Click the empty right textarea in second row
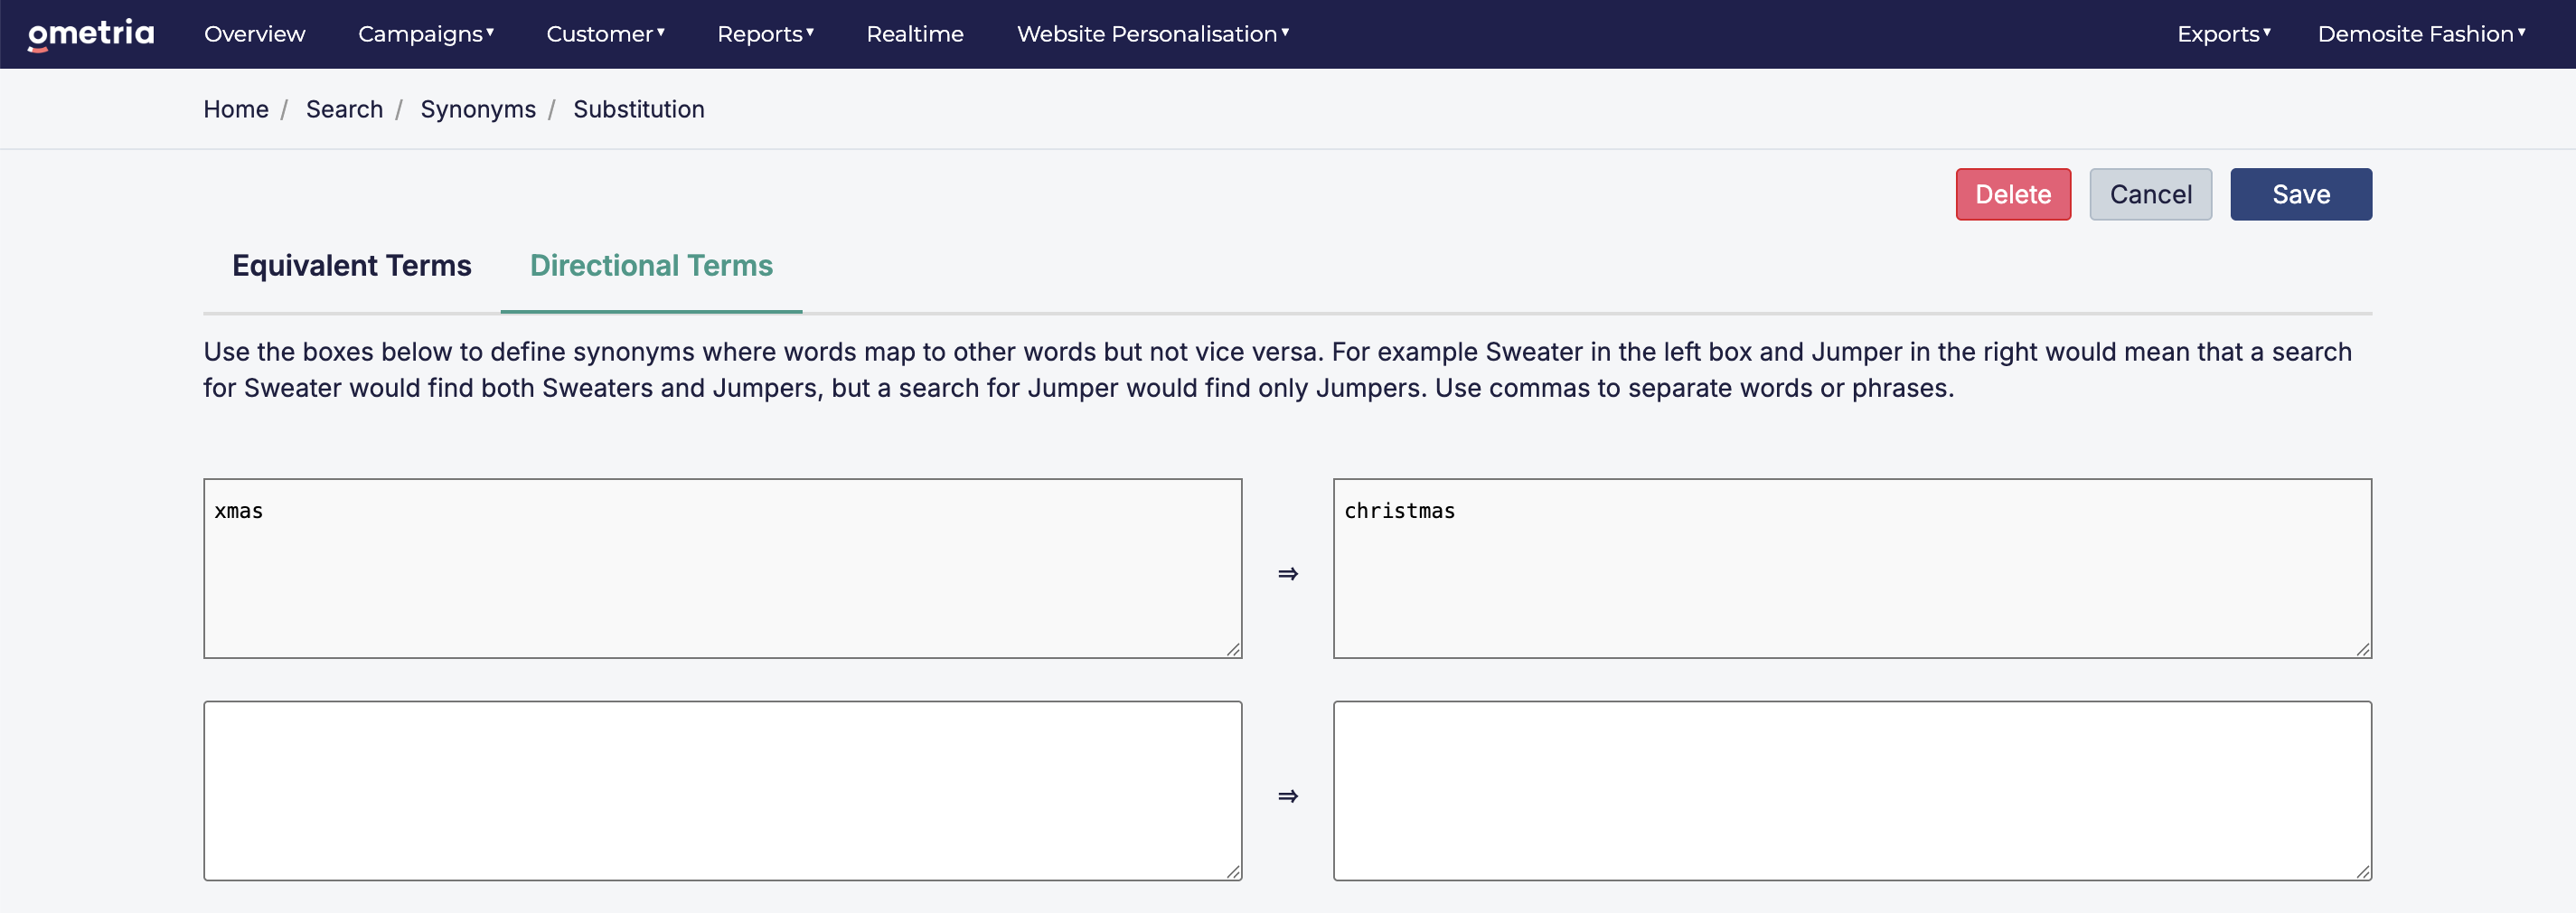The width and height of the screenshot is (2576, 913). [x=1852, y=790]
